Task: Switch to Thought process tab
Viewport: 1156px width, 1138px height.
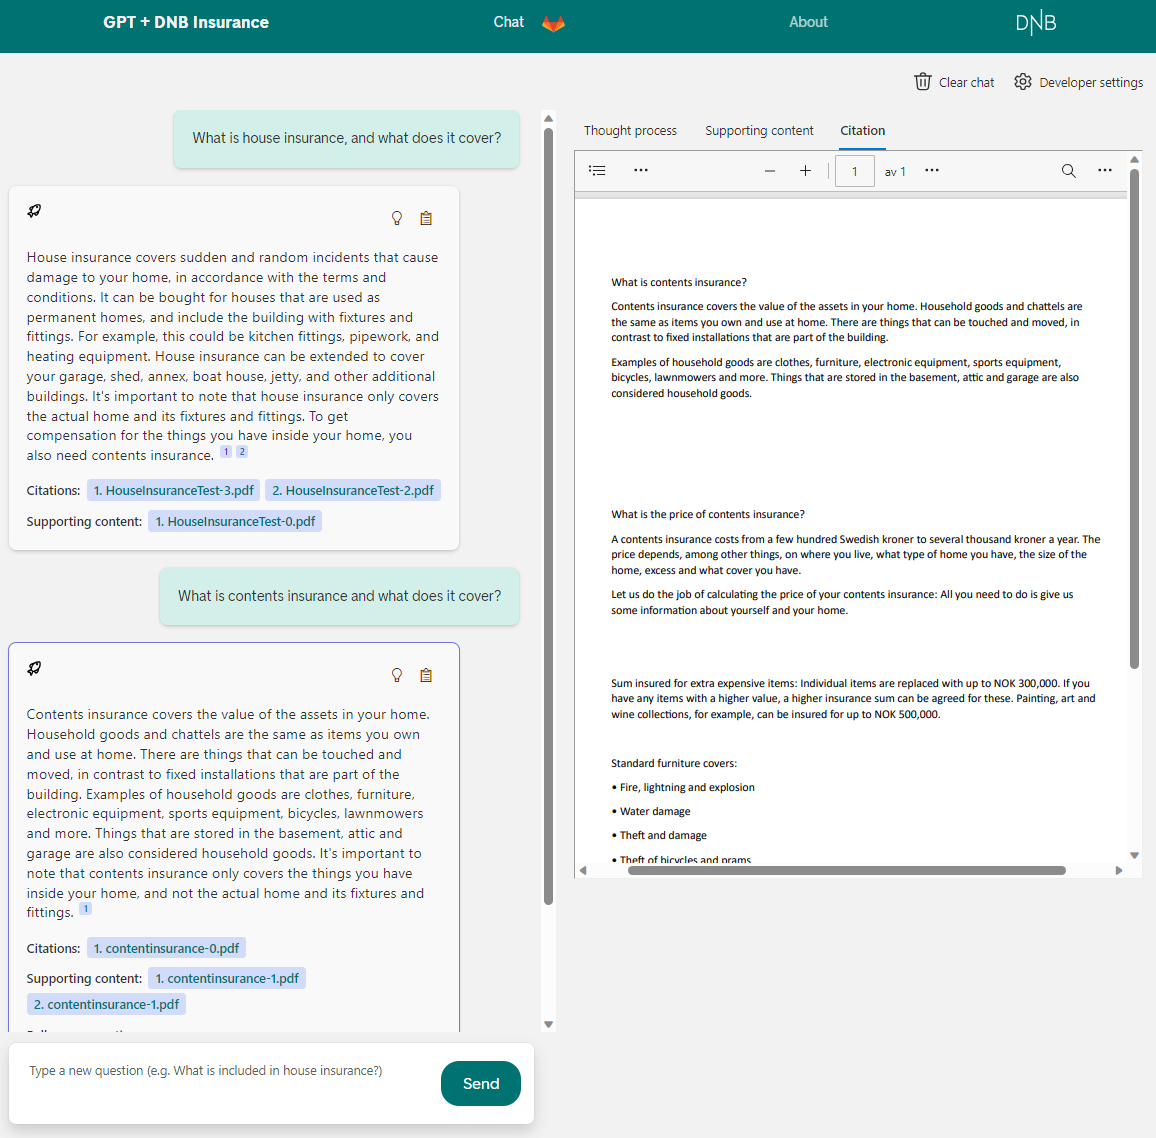Action: (630, 130)
